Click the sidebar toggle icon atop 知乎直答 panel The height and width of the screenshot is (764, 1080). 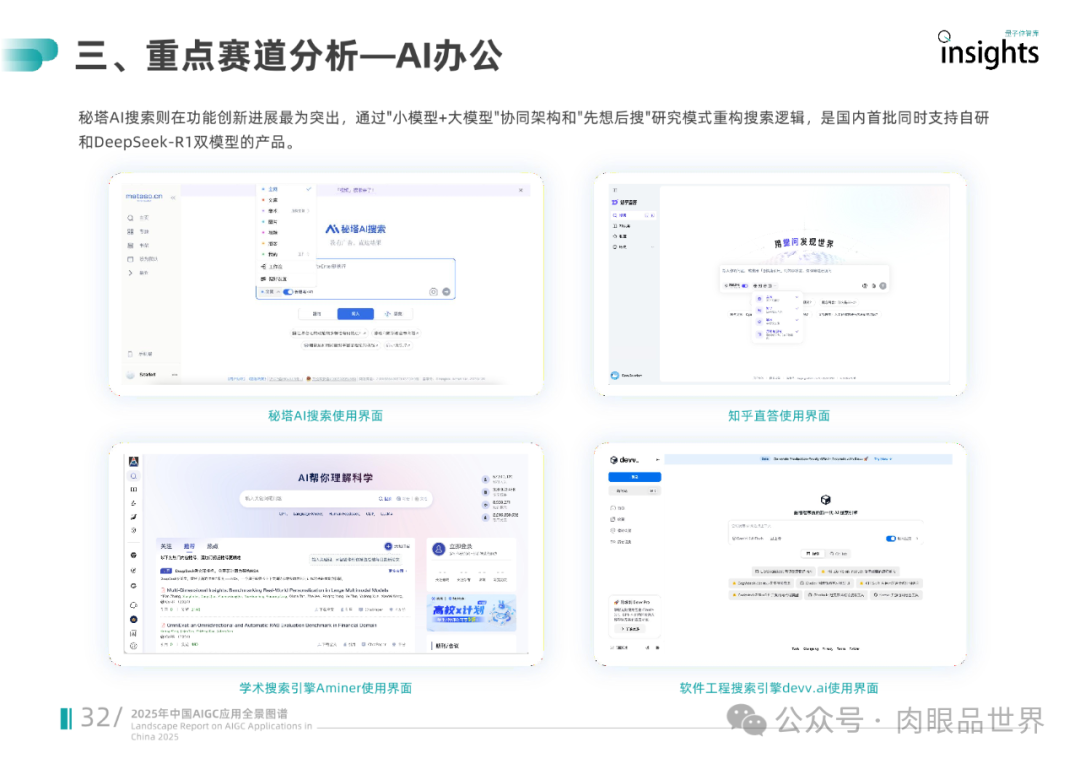(x=615, y=190)
